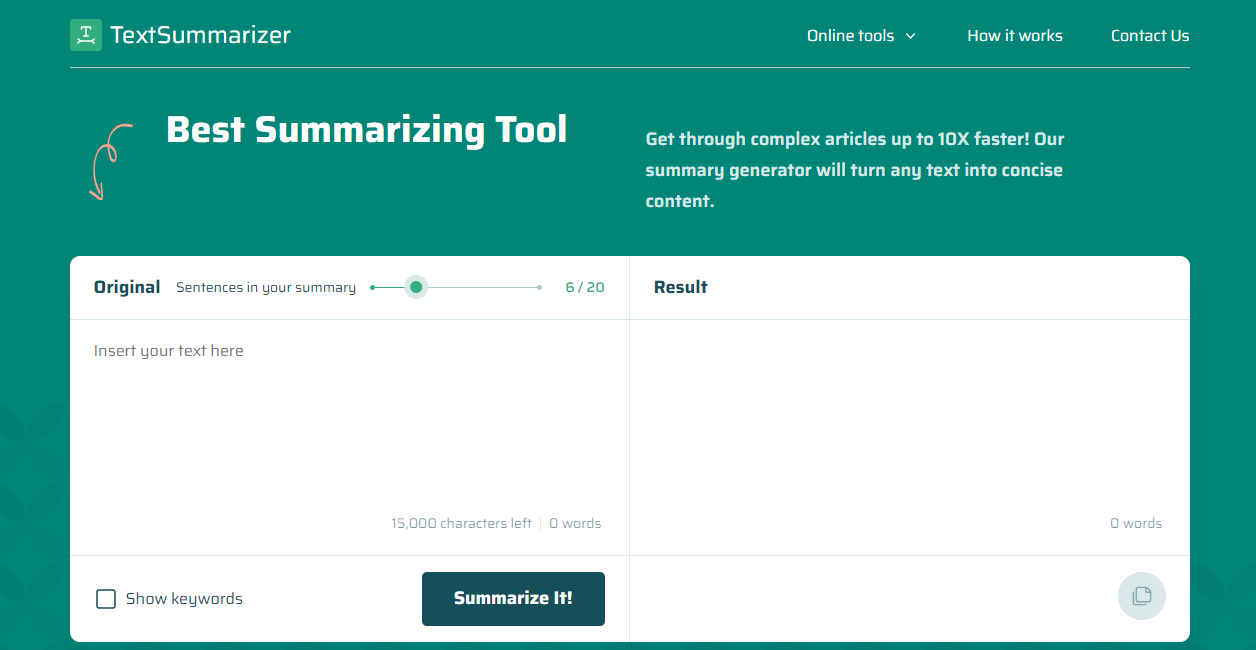Click the copy-to-clipboard icon under Result
This screenshot has height=650, width=1256.
1141,596
